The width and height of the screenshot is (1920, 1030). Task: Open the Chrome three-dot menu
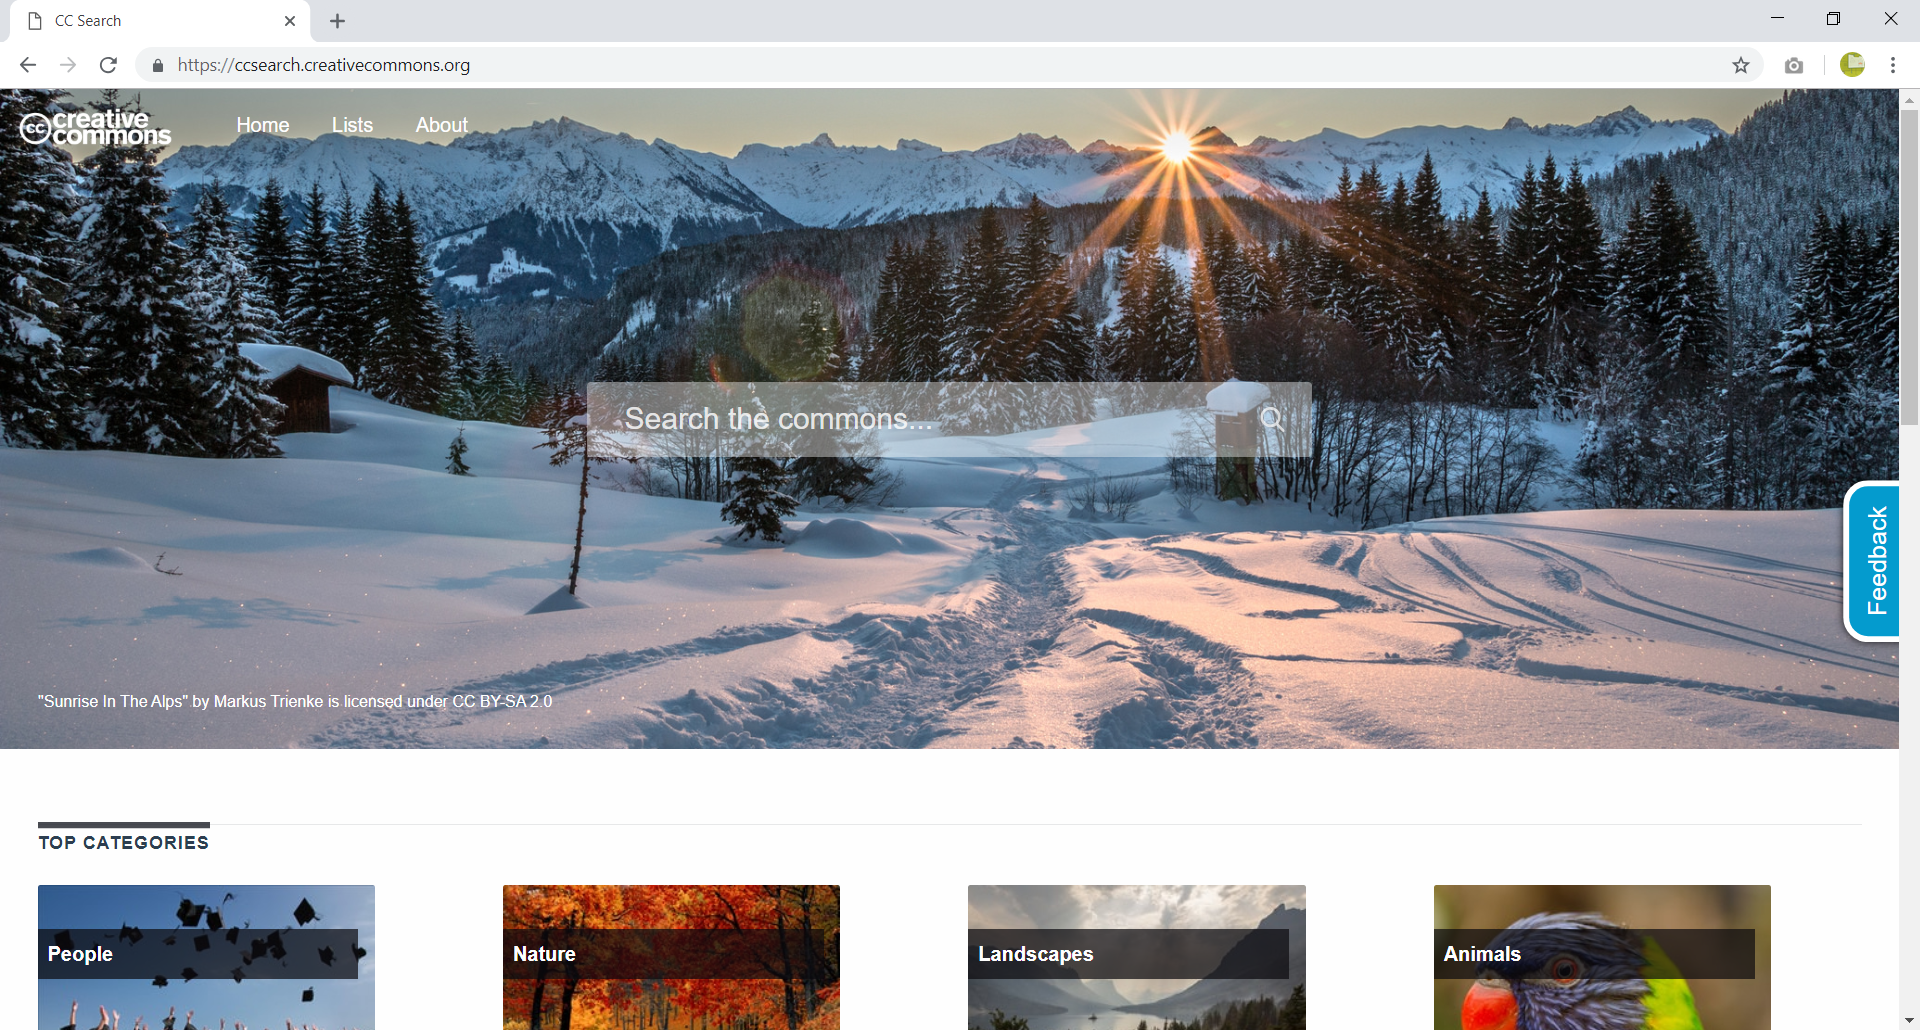1893,65
